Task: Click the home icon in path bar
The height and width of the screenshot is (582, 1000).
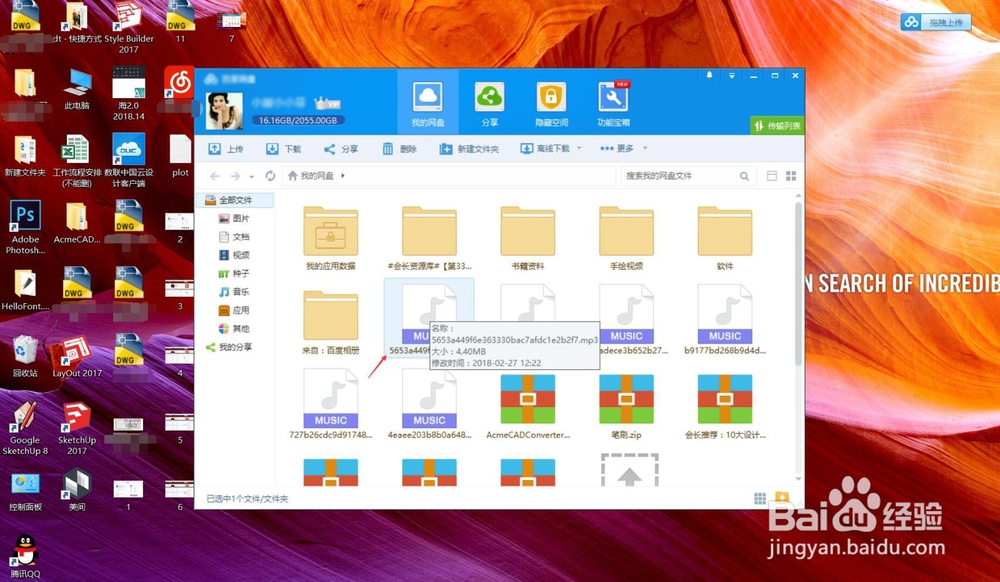Action: 293,176
